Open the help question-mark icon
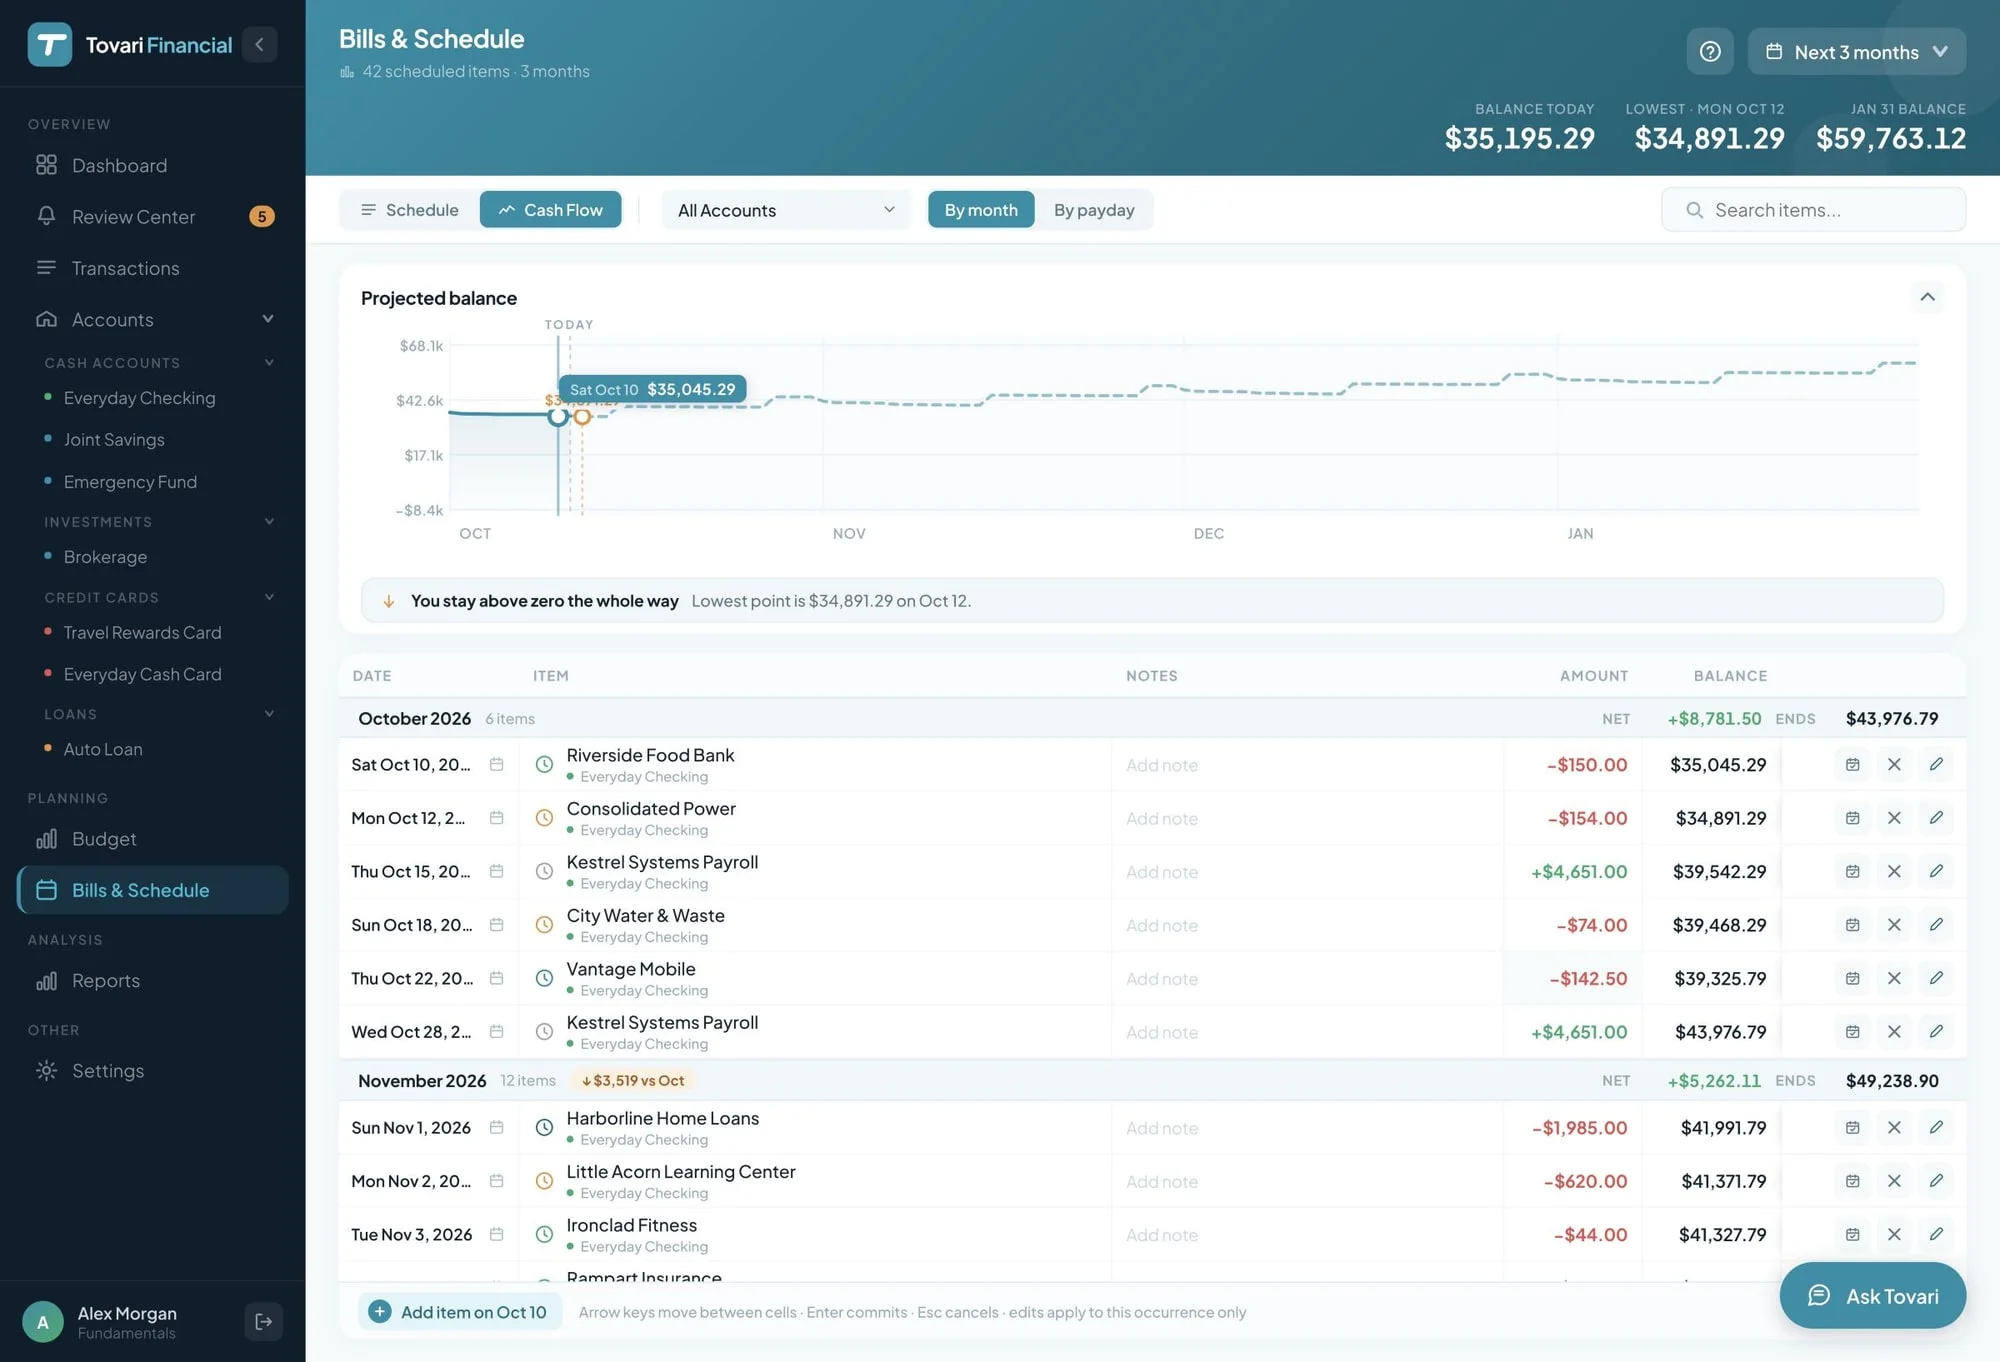The height and width of the screenshot is (1362, 2000). click(x=1710, y=51)
